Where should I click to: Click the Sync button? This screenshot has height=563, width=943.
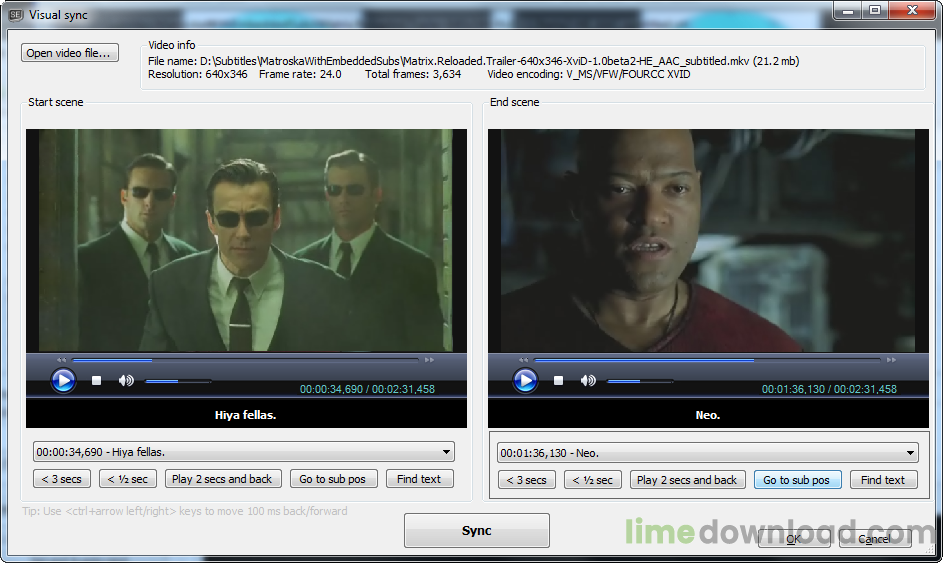tap(477, 531)
